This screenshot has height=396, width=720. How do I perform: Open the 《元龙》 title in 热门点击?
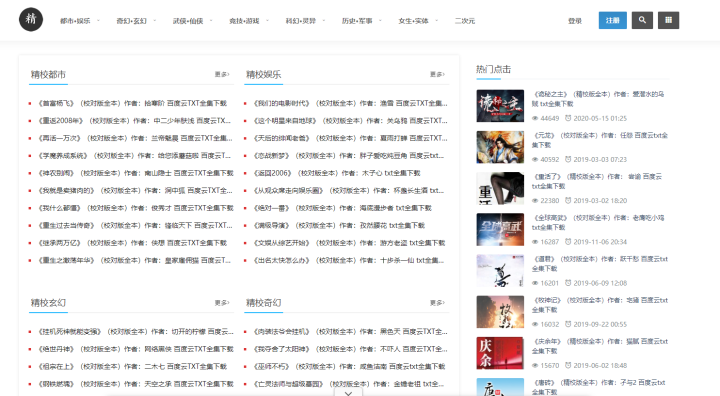click(x=600, y=140)
